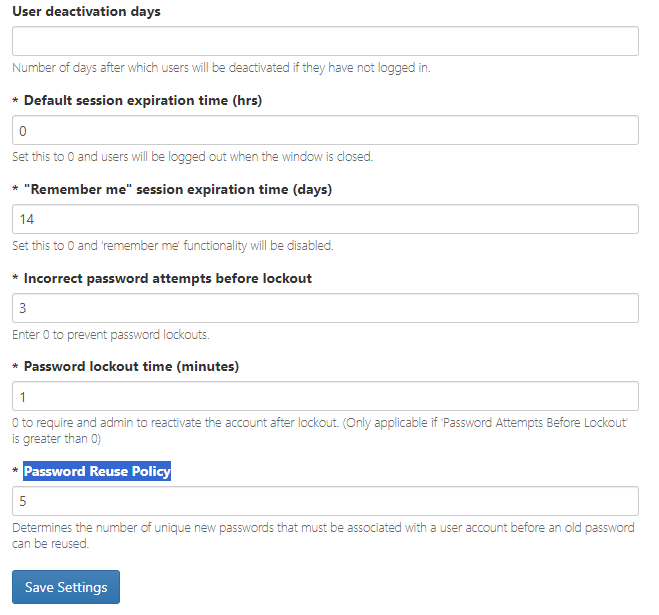Click the highlighted Password Reuse Policy label
The height and width of the screenshot is (615, 659).
pyautogui.click(x=97, y=471)
